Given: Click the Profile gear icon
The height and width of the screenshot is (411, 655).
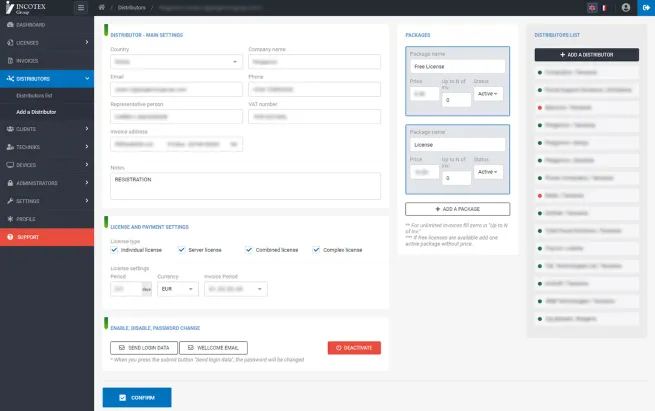Looking at the screenshot, I should (x=10, y=219).
